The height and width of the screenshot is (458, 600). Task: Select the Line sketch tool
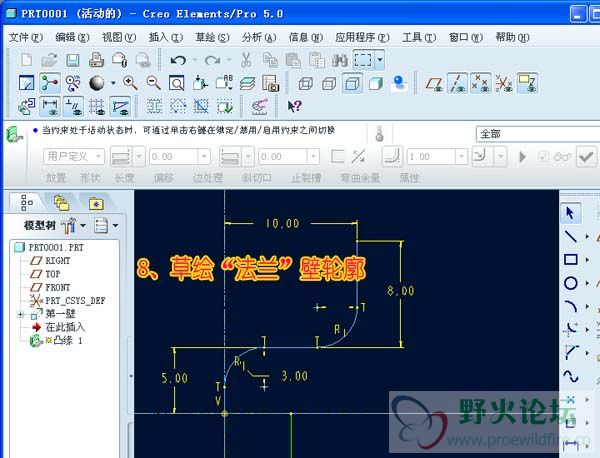(571, 236)
